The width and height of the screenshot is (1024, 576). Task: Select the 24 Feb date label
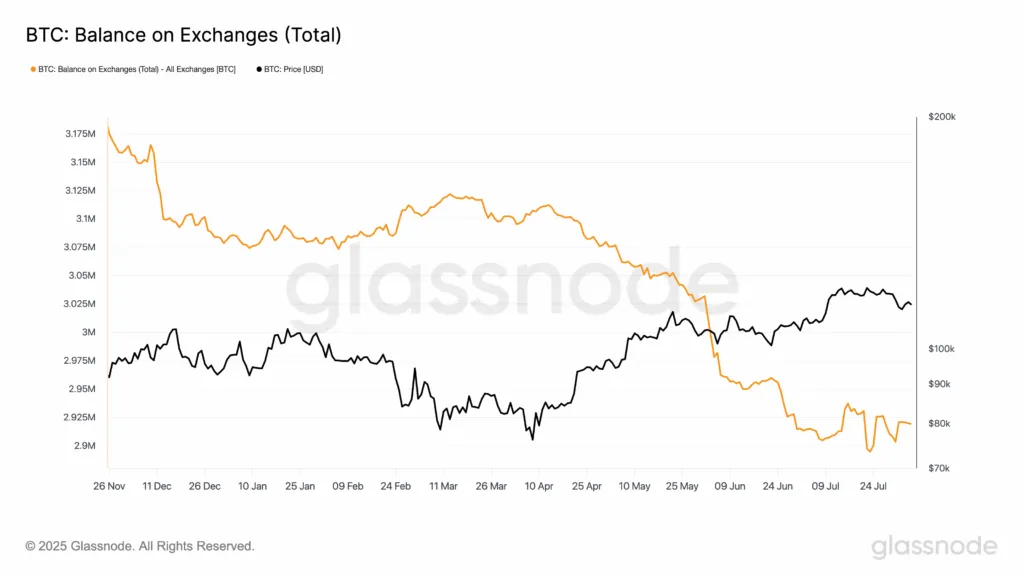click(396, 487)
